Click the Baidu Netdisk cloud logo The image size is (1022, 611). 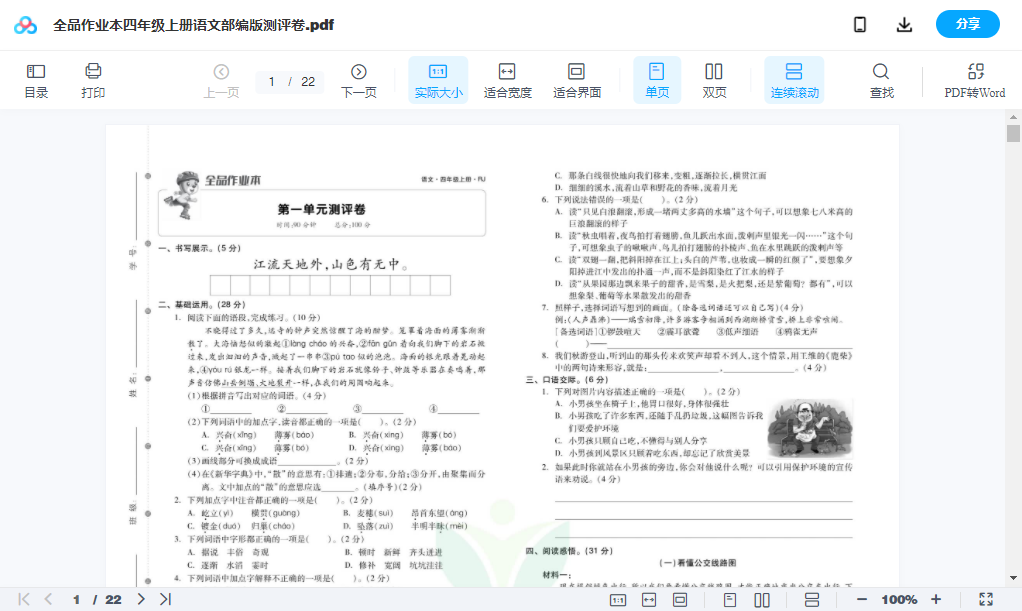point(25,25)
